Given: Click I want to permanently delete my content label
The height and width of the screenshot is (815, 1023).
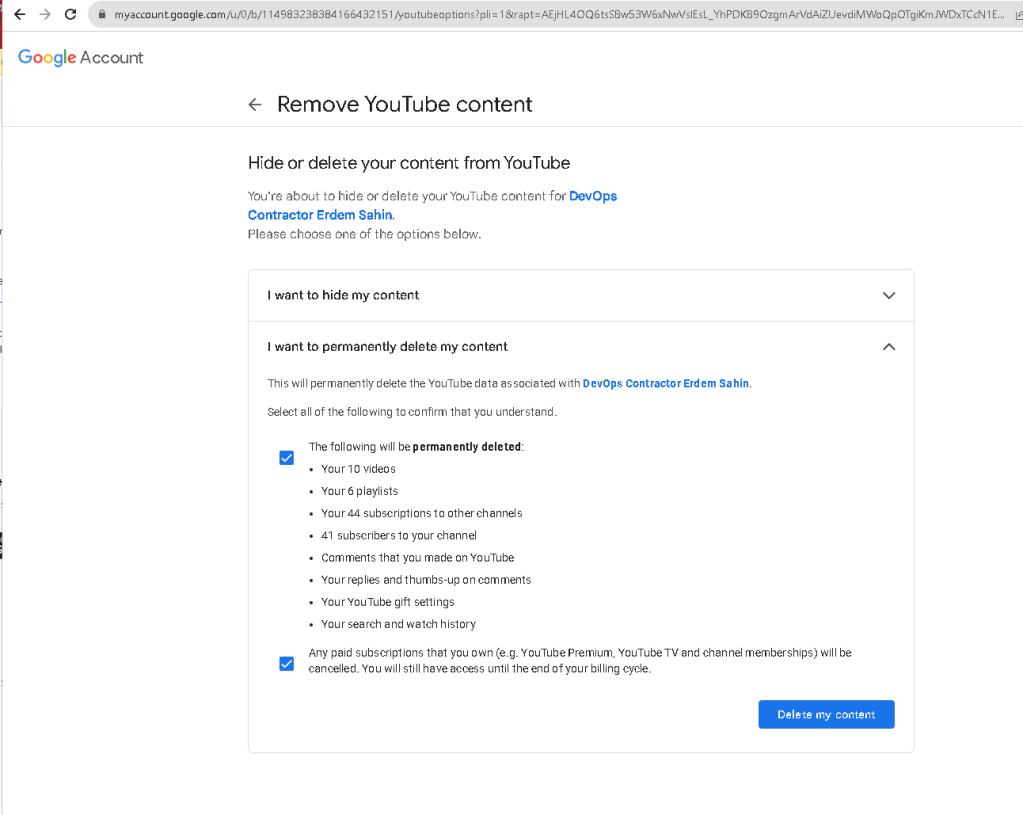Looking at the screenshot, I should pyautogui.click(x=388, y=346).
